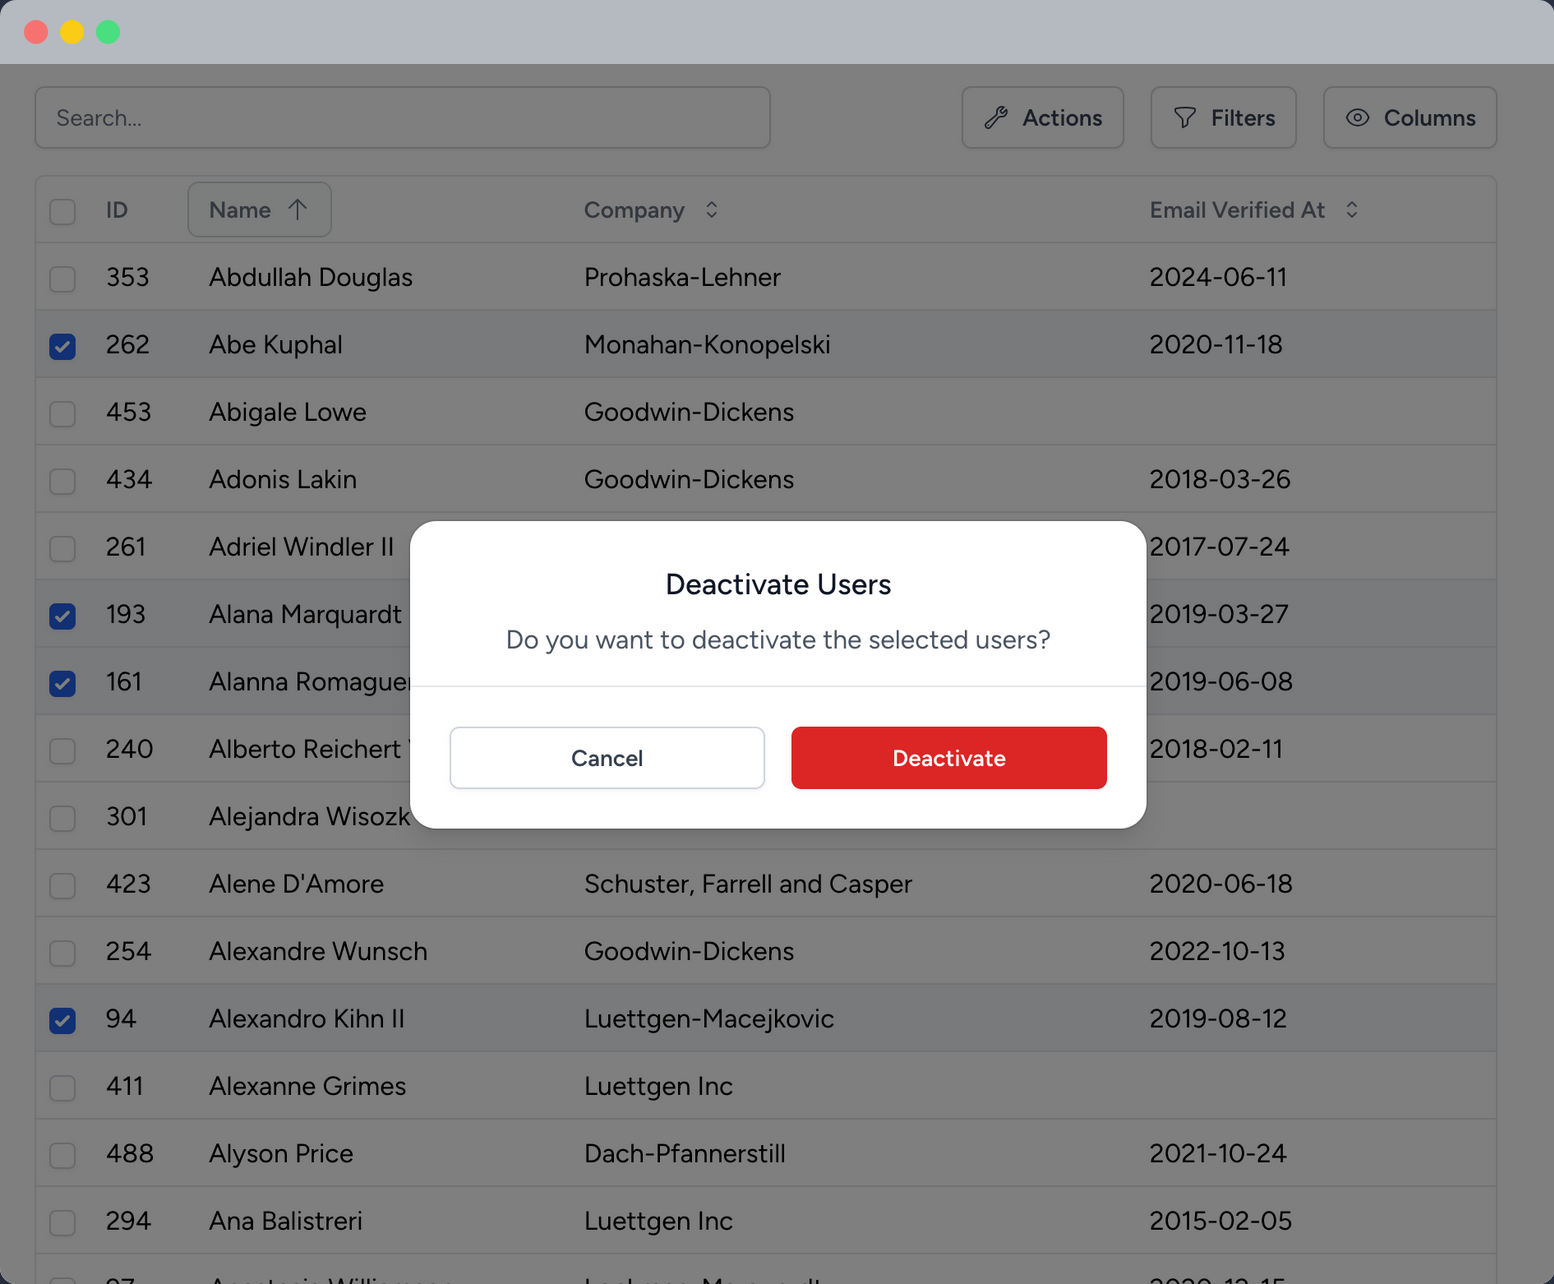Click the company Luettgen-Macejkovic
This screenshot has height=1284, width=1554.
tap(709, 1019)
